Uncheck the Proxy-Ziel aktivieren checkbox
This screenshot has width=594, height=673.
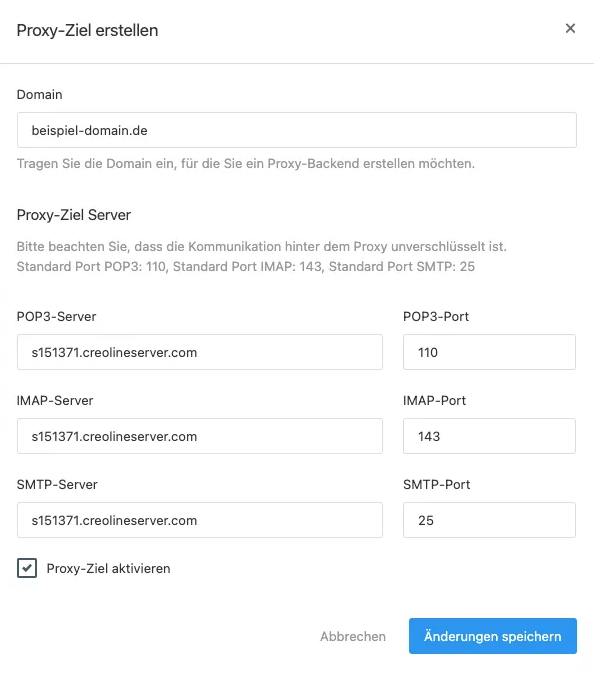(27, 568)
